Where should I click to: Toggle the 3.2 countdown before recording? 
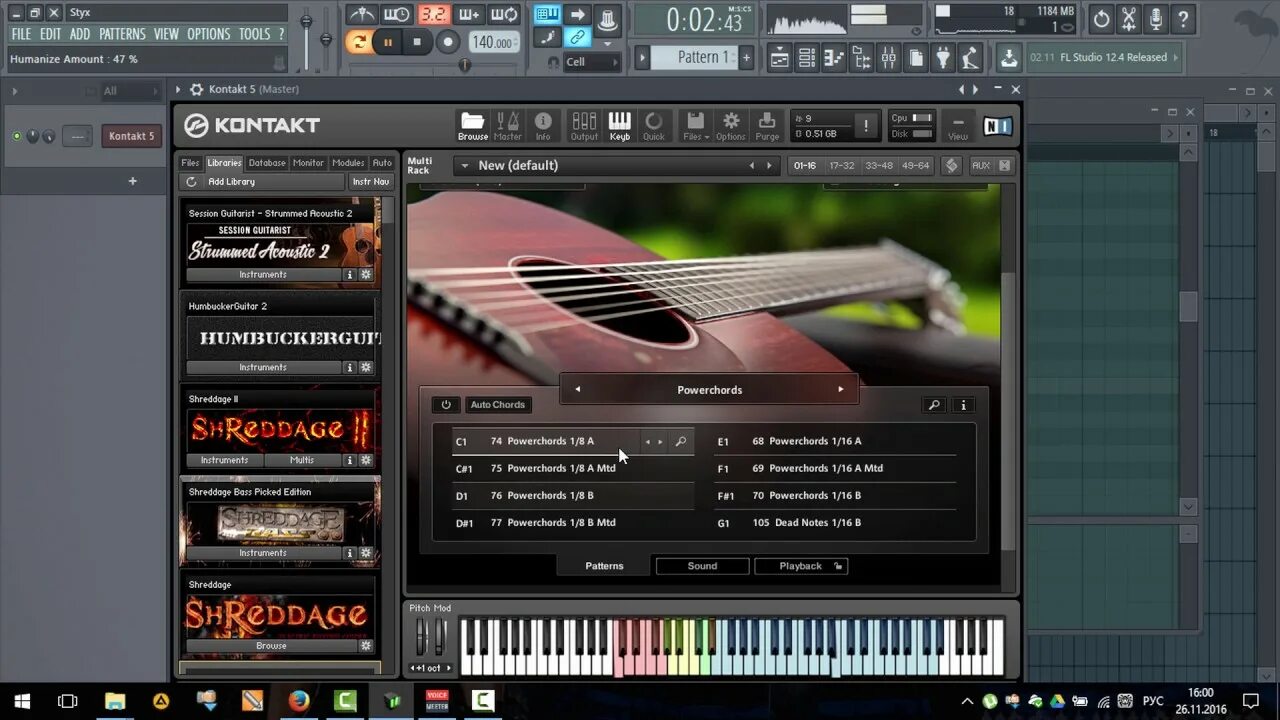click(433, 14)
